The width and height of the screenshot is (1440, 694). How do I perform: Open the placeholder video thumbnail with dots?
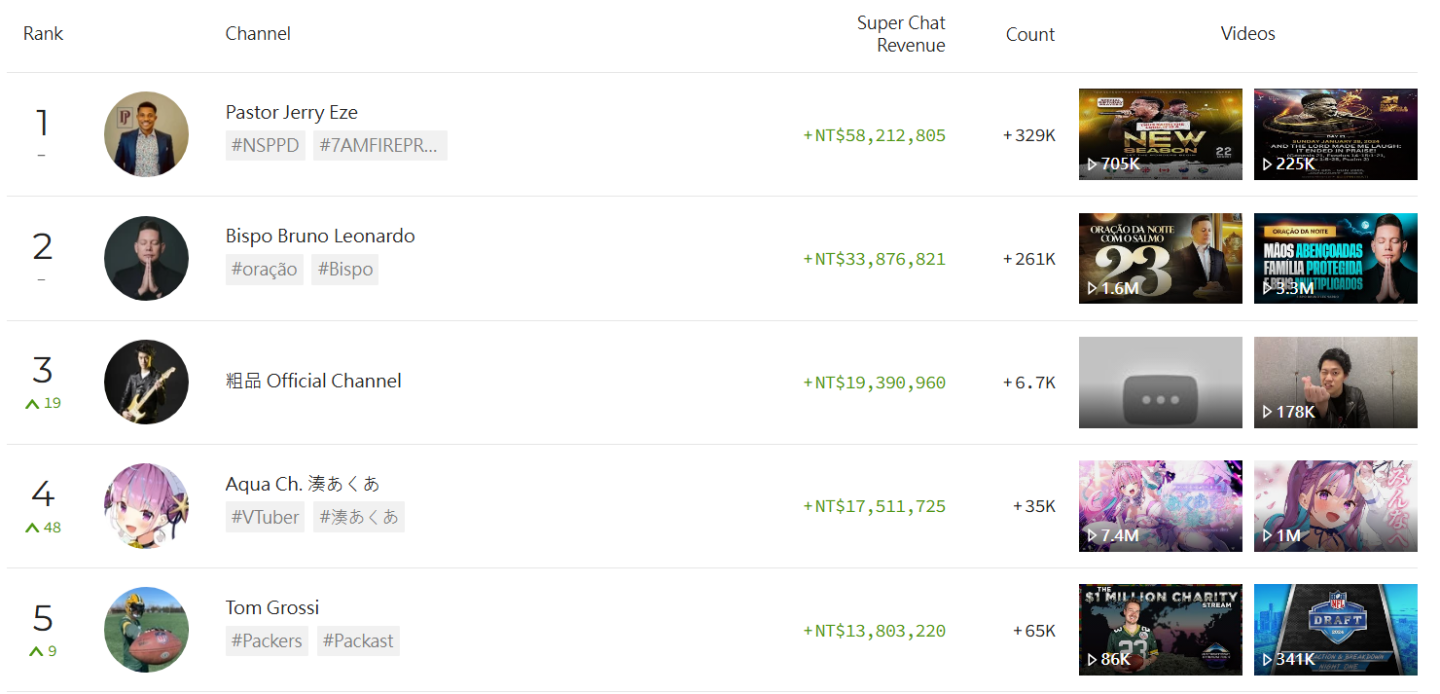click(x=1160, y=382)
